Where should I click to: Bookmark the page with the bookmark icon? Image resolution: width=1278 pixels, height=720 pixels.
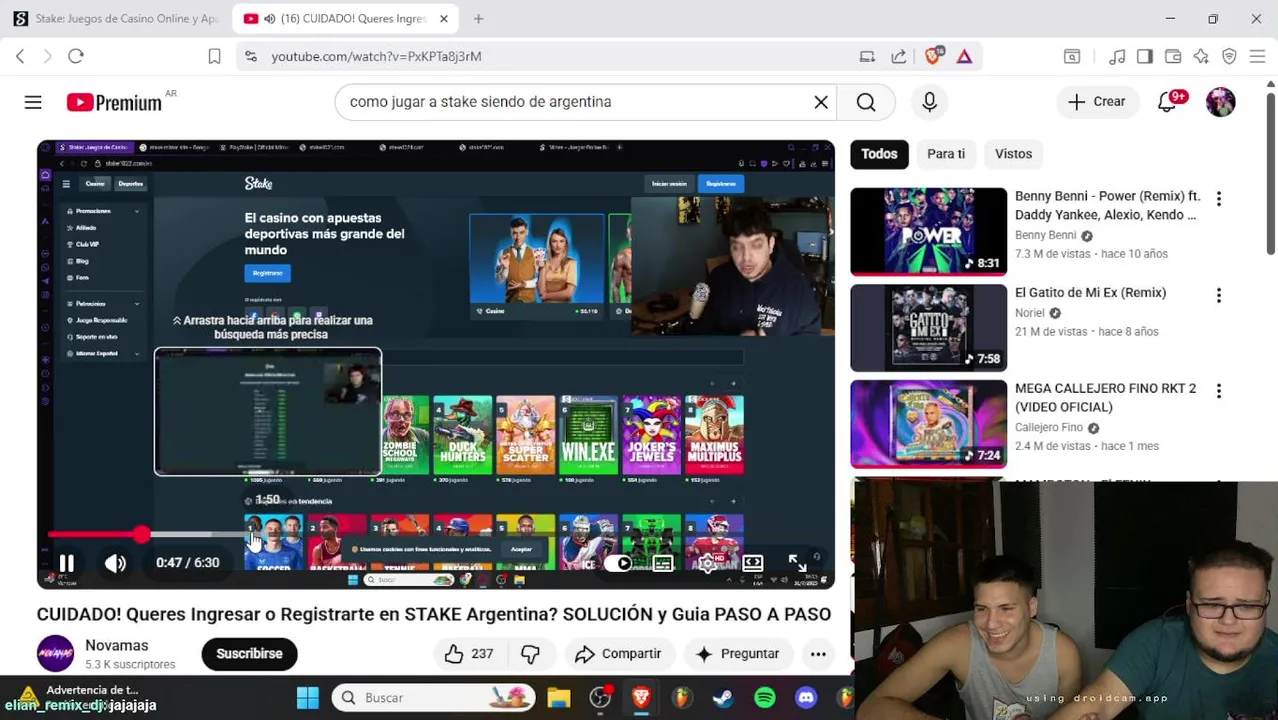pos(214,57)
